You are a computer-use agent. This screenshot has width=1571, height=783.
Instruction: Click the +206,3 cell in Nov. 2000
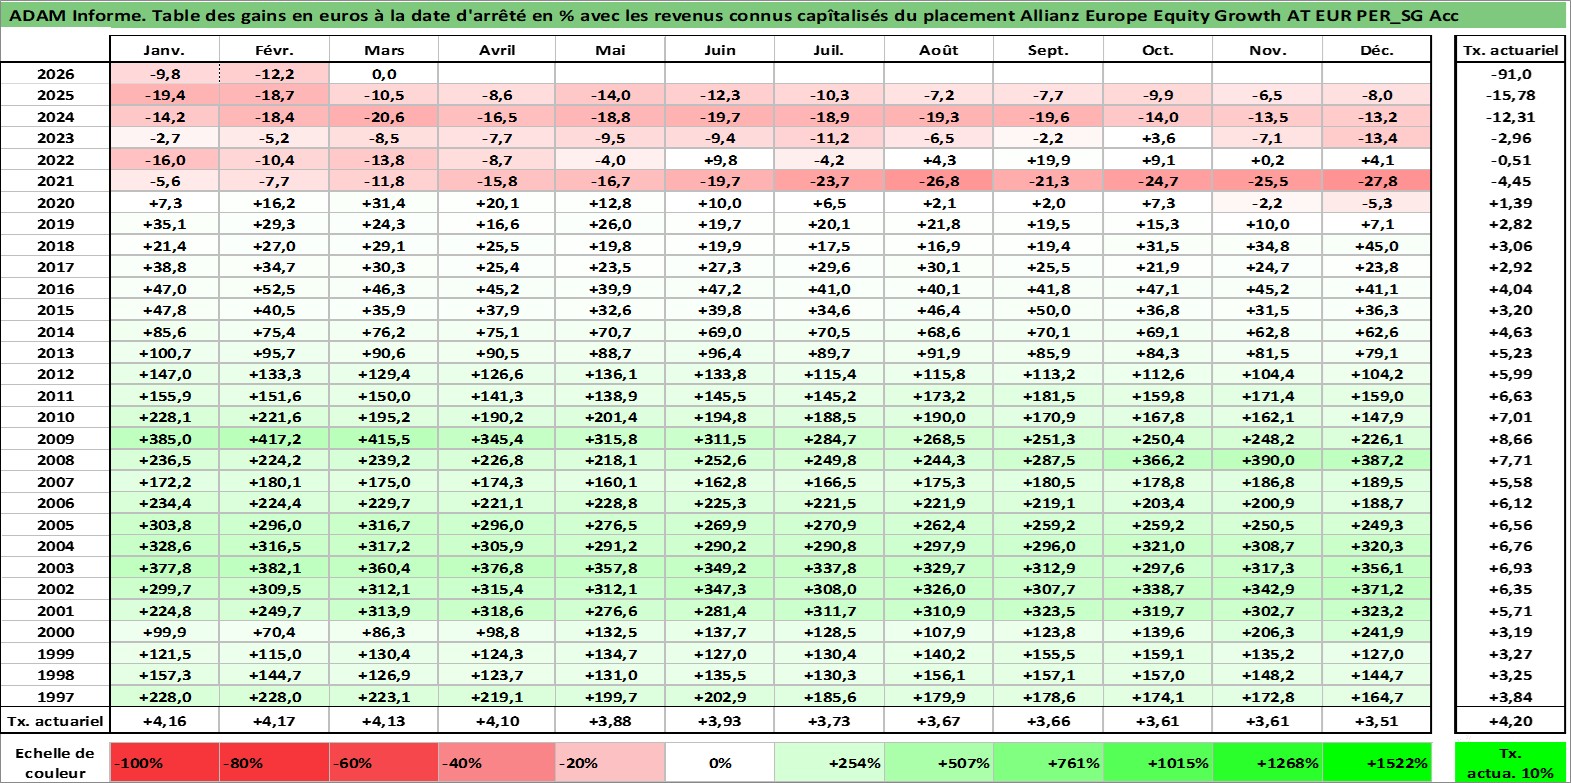1267,632
